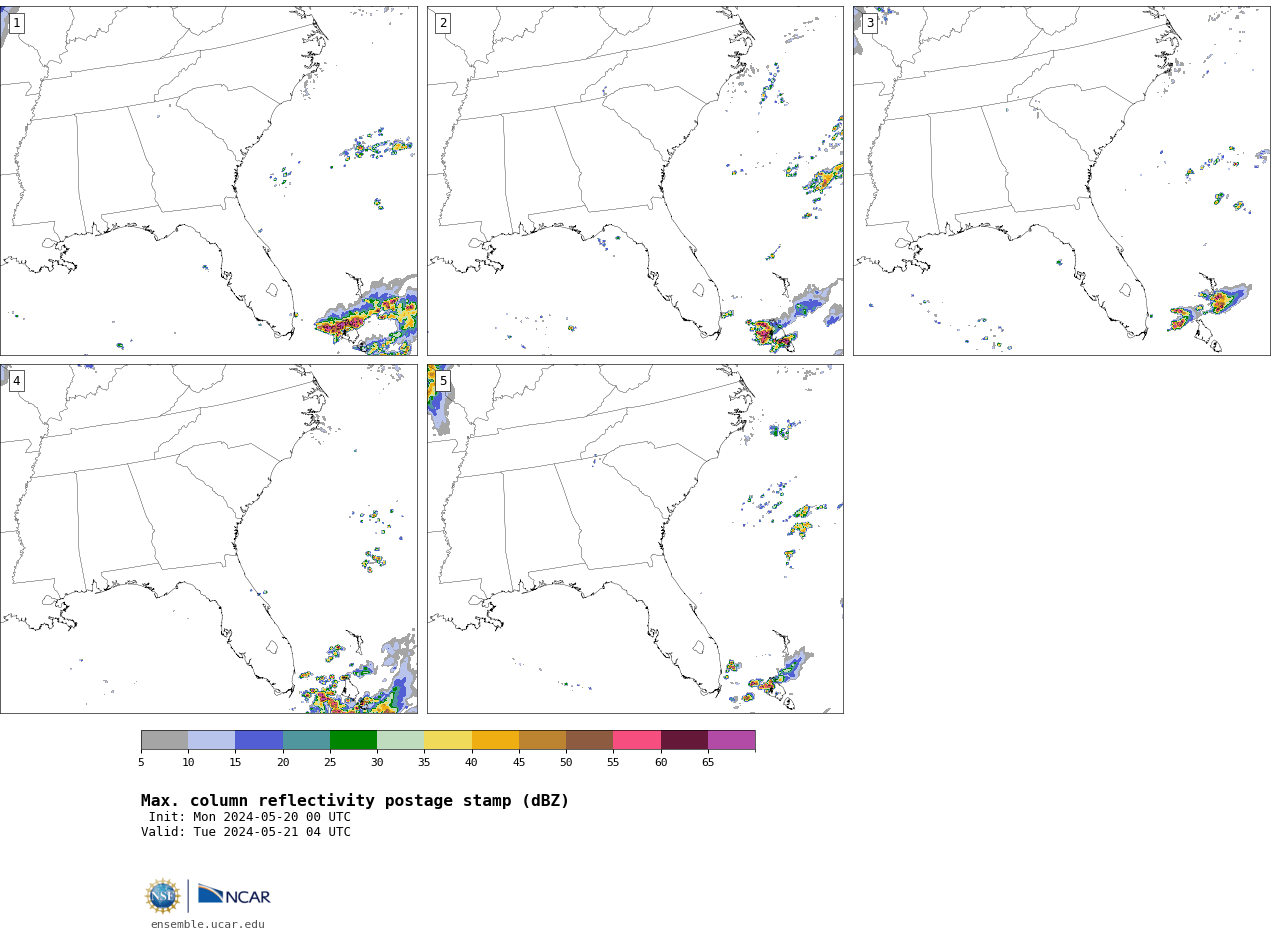Image resolution: width=1280 pixels, height=936 pixels.
Task: Click the light blue 10-15 dBZ swatch
Action: [x=212, y=740]
